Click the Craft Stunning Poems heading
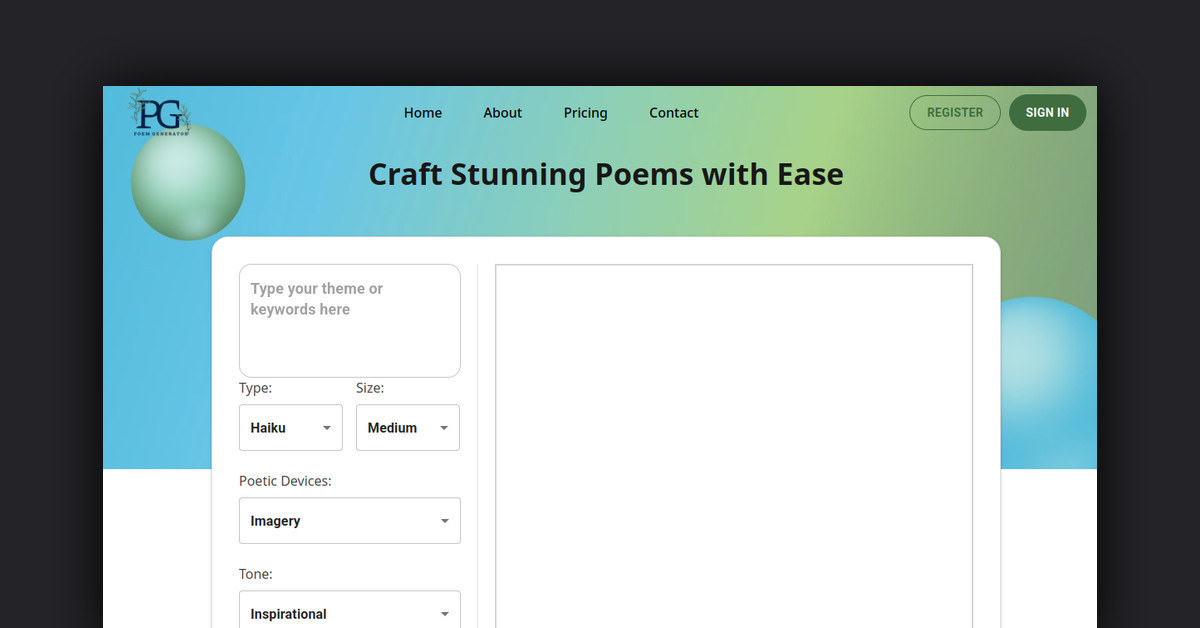Viewport: 1200px width, 628px height. [605, 174]
